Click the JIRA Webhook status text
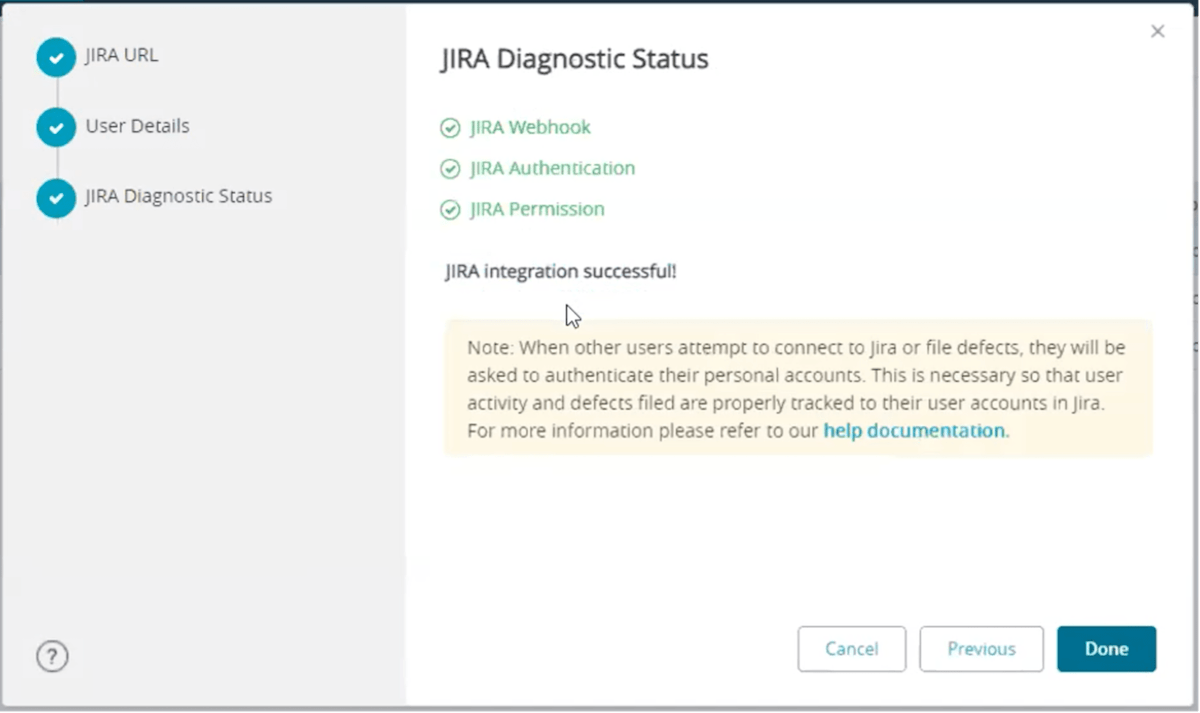1200x713 pixels. pyautogui.click(x=531, y=127)
